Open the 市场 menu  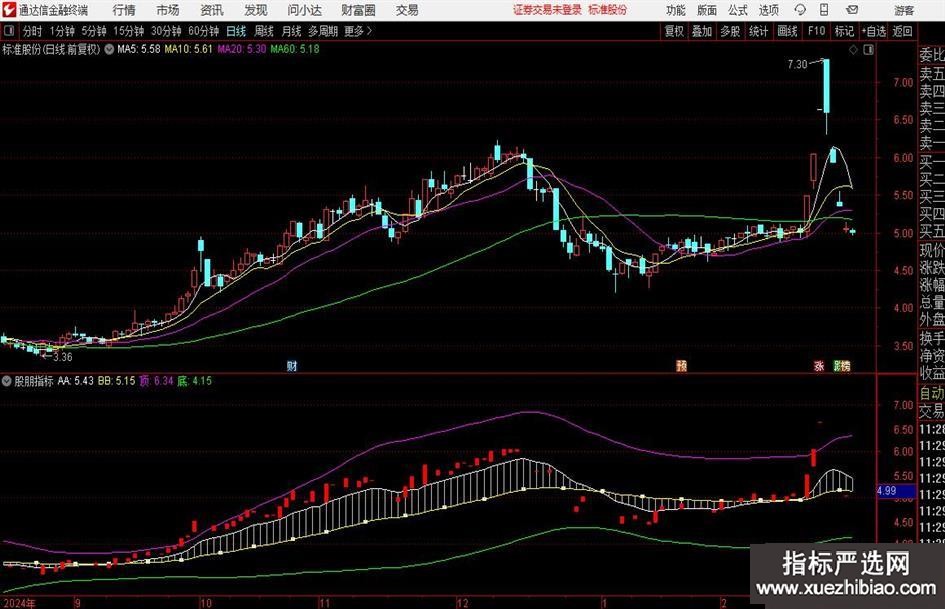(168, 10)
